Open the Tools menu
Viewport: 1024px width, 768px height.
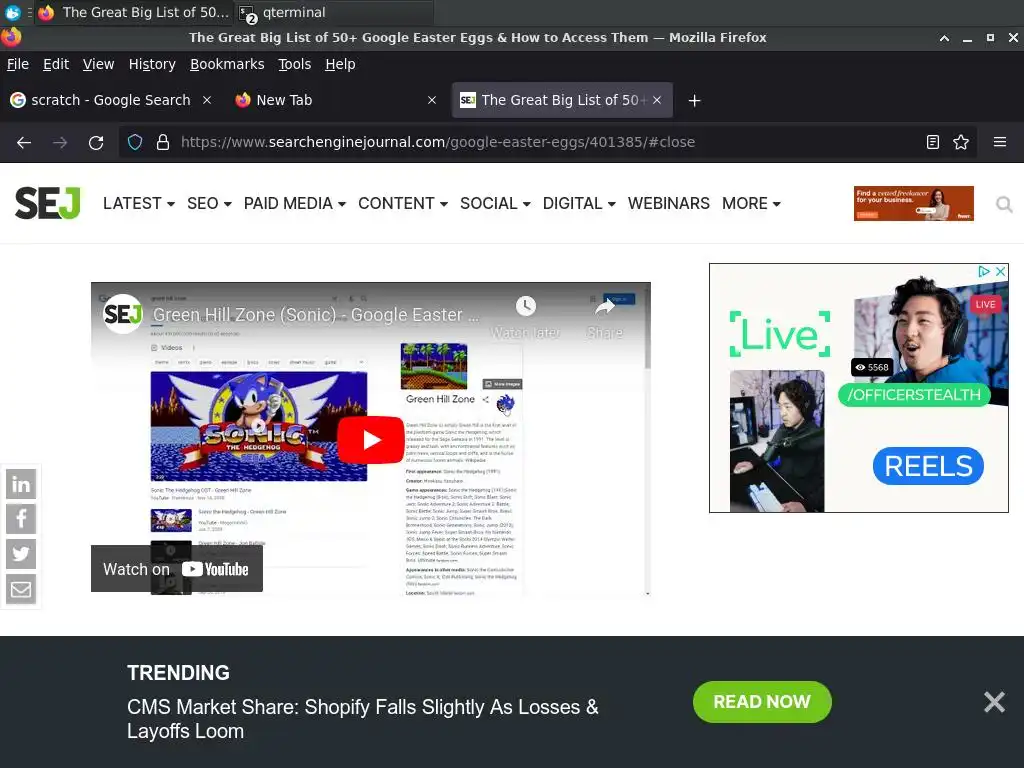(295, 64)
